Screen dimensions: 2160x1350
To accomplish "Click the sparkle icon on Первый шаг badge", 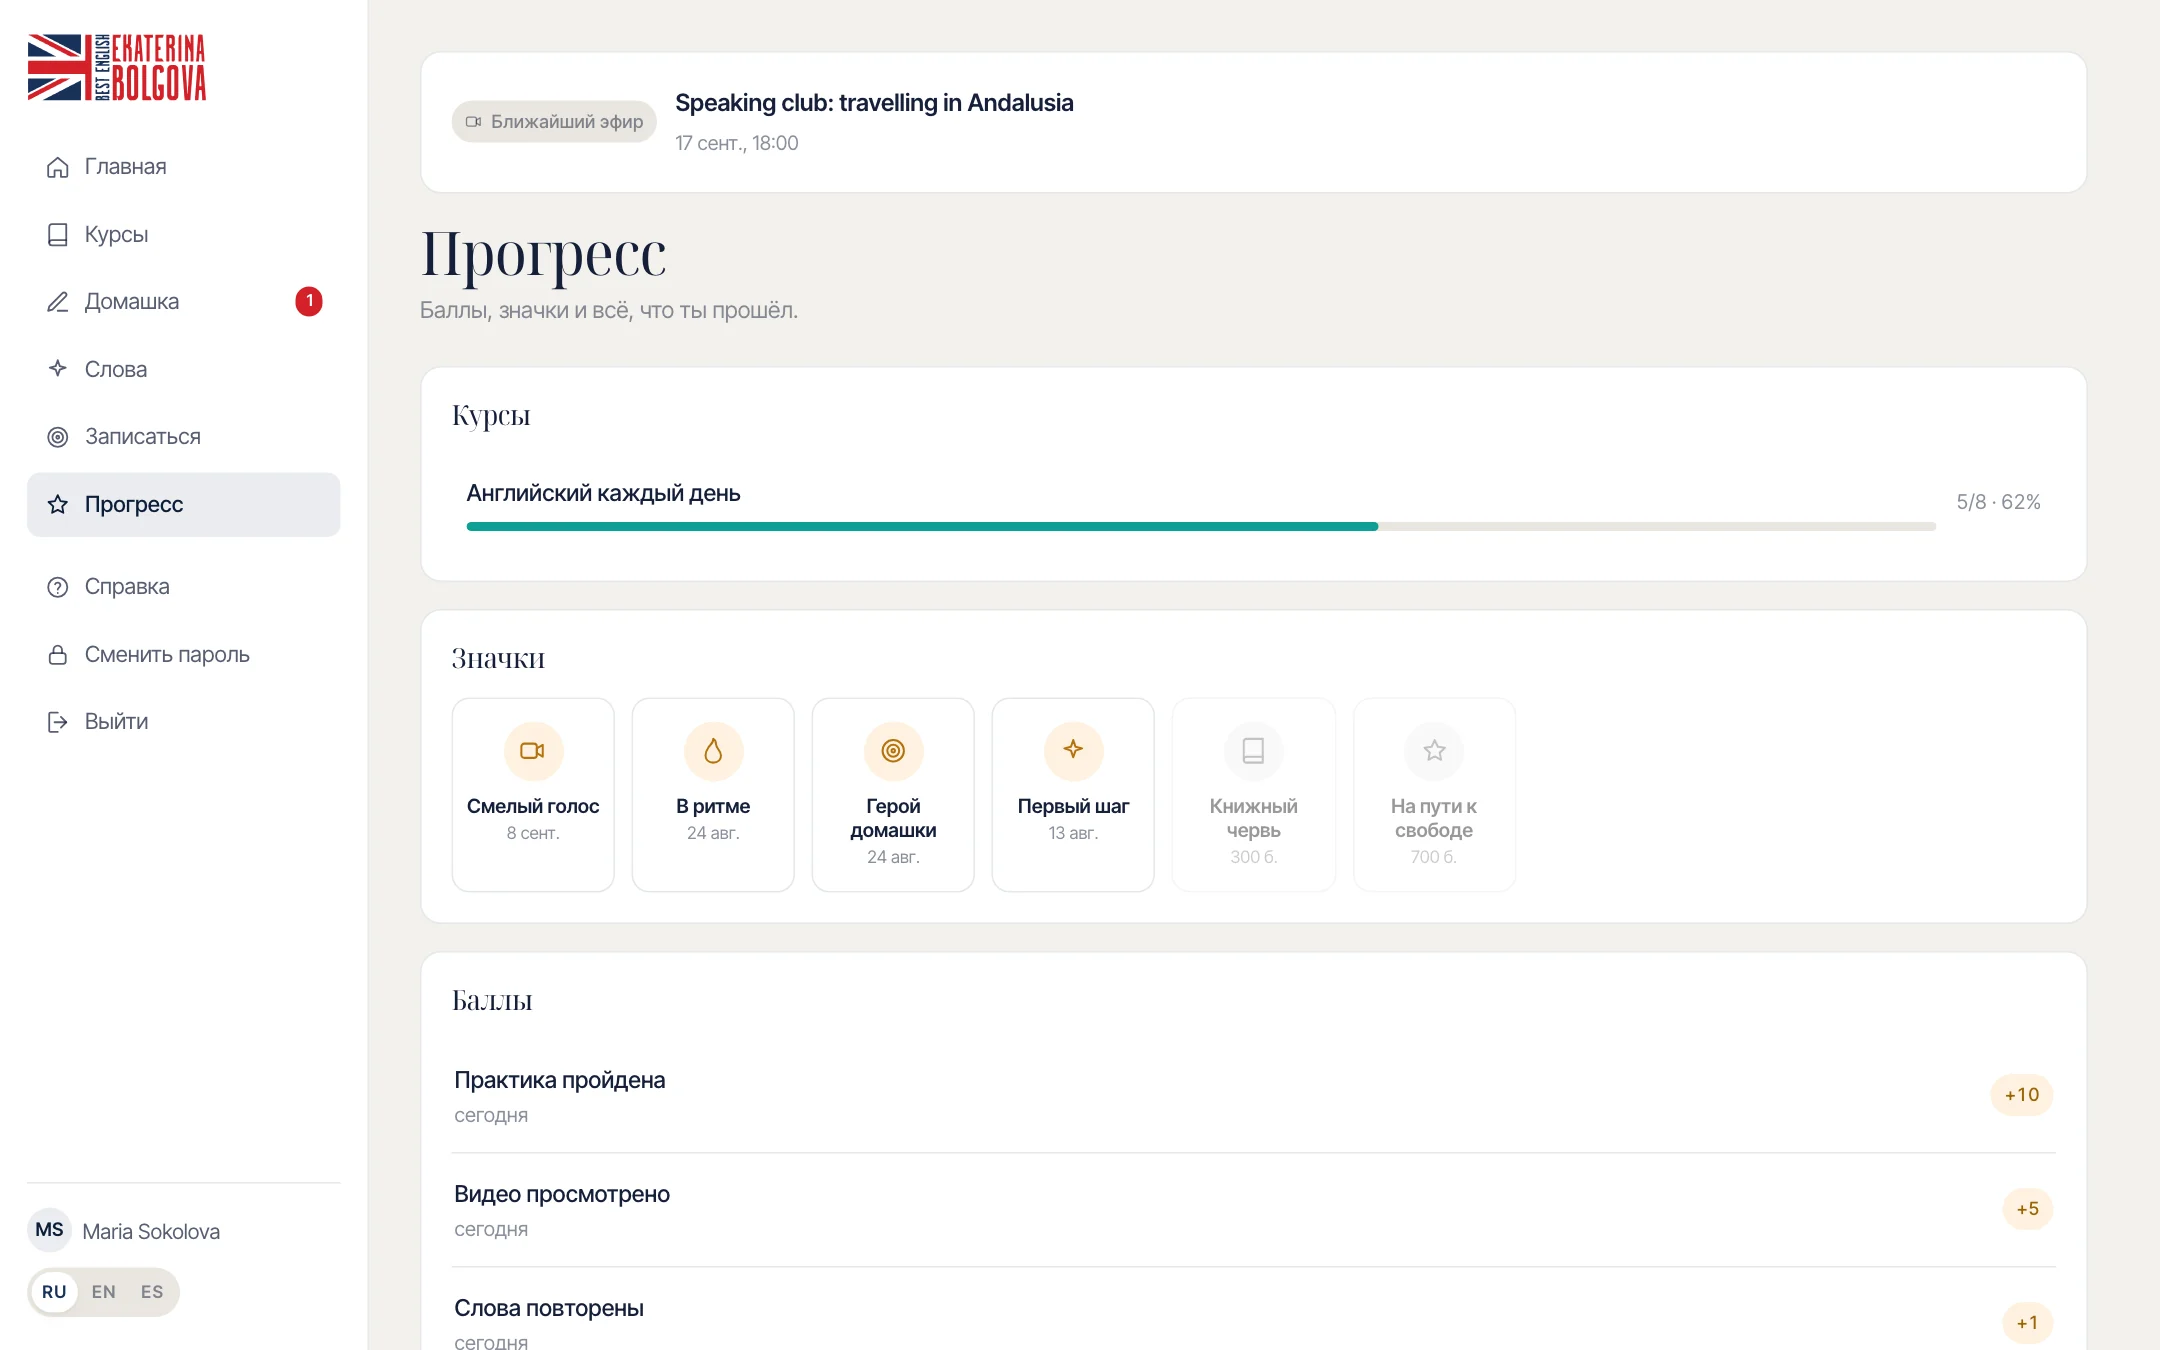I will click(x=1073, y=750).
